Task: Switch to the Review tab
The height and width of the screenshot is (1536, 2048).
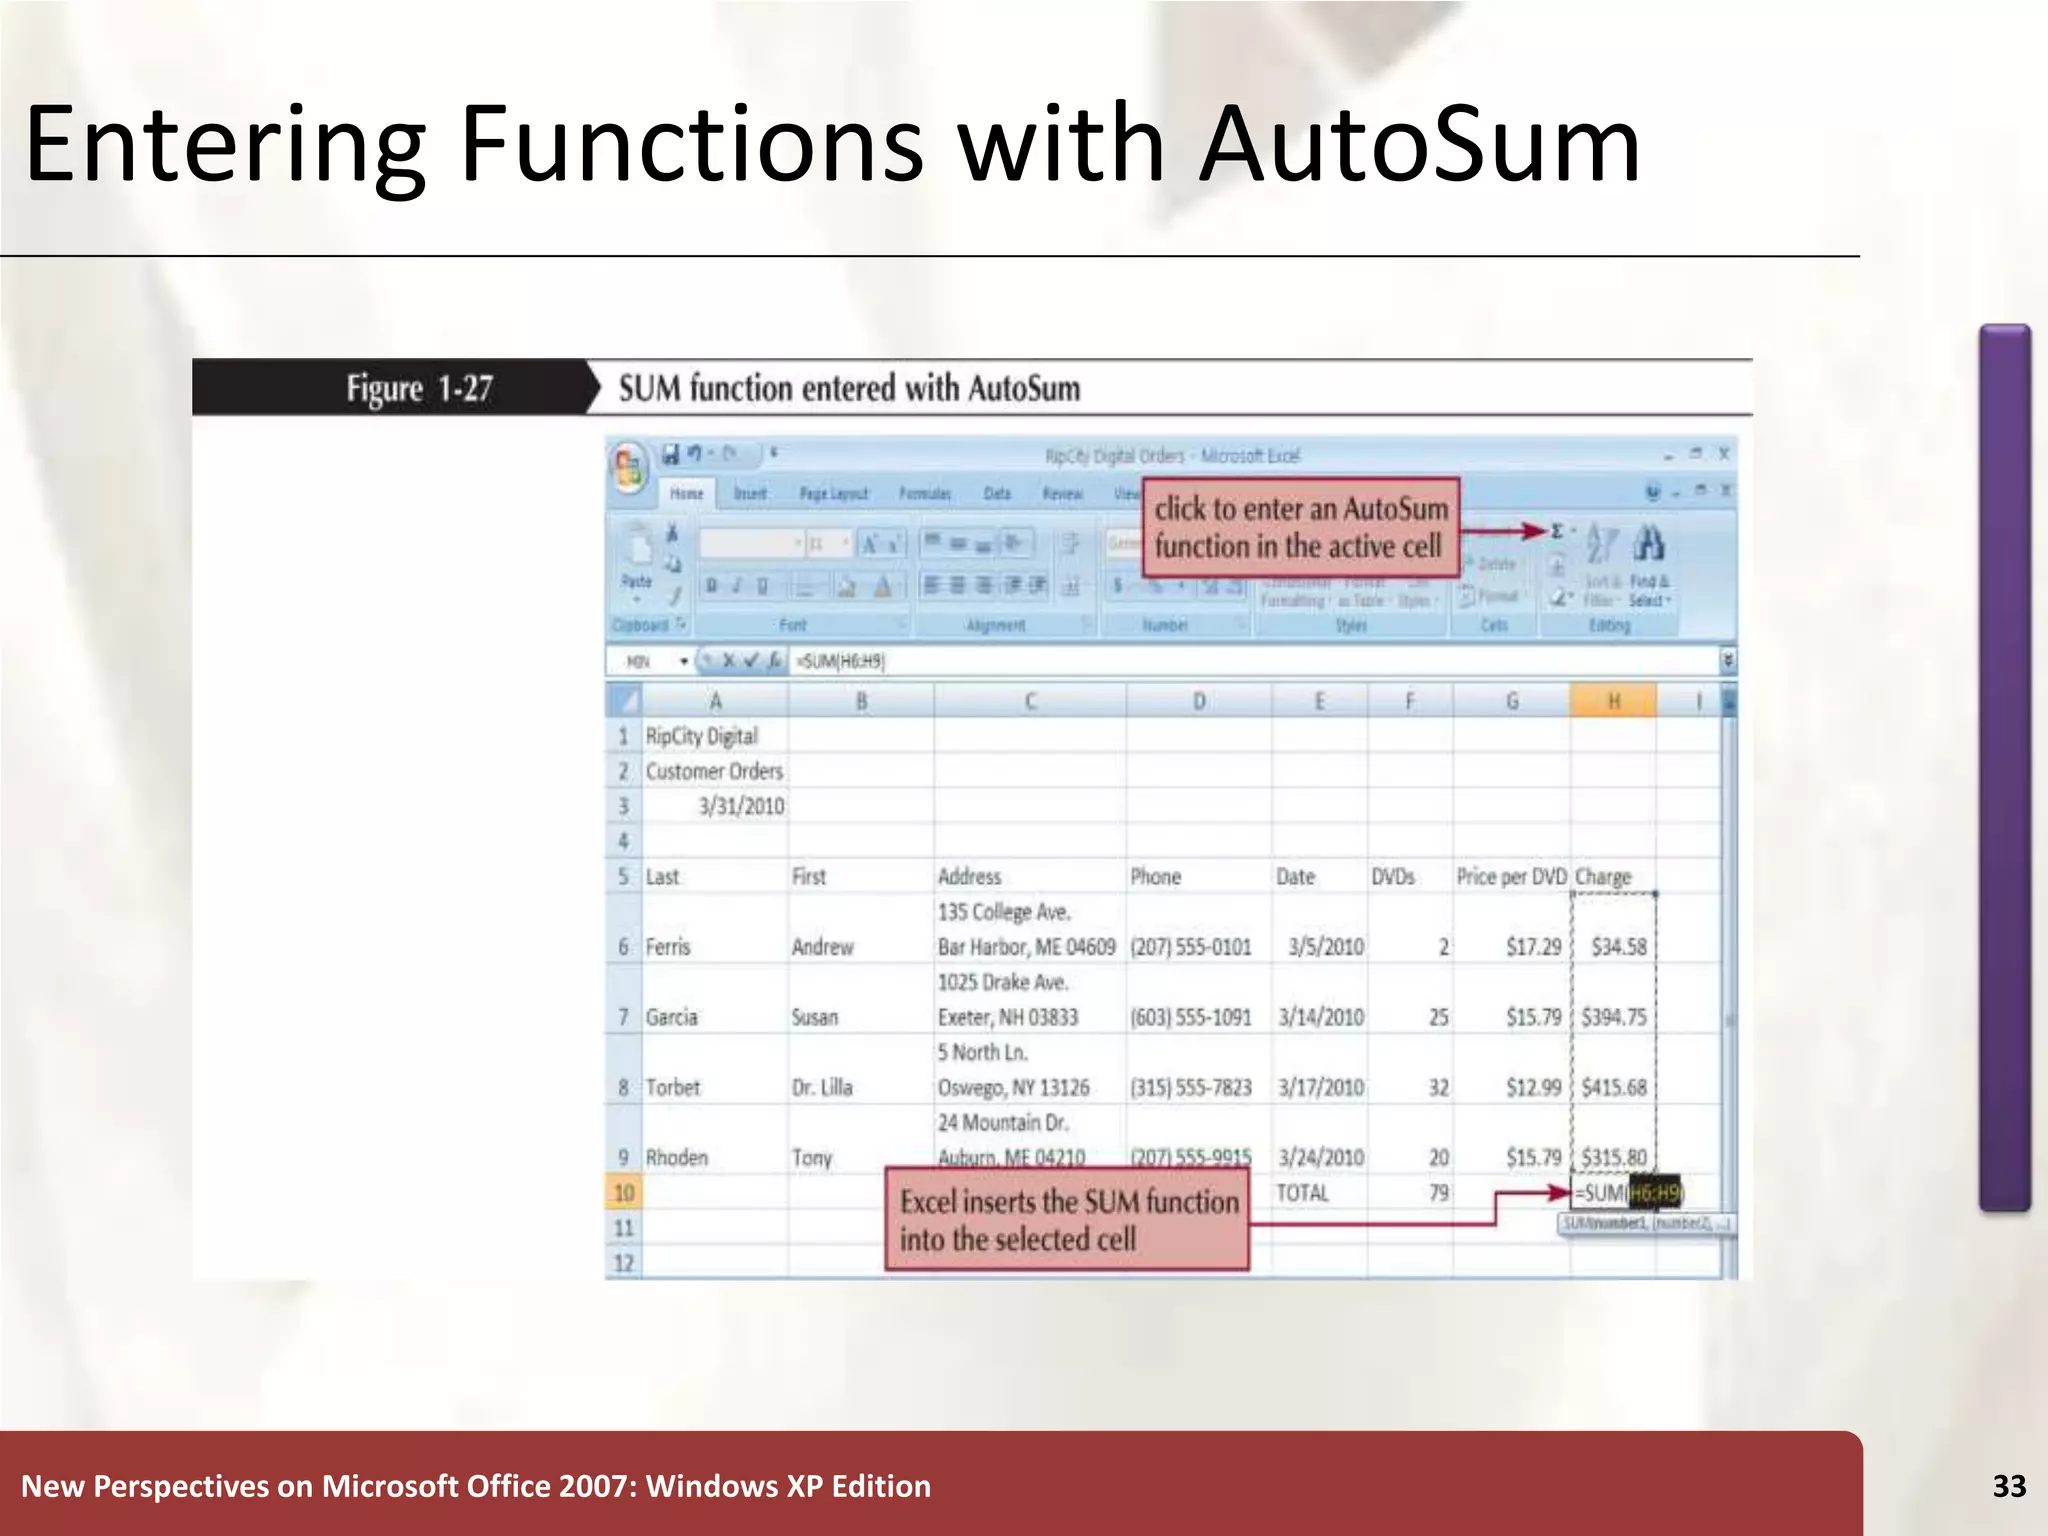Action: click(1062, 494)
